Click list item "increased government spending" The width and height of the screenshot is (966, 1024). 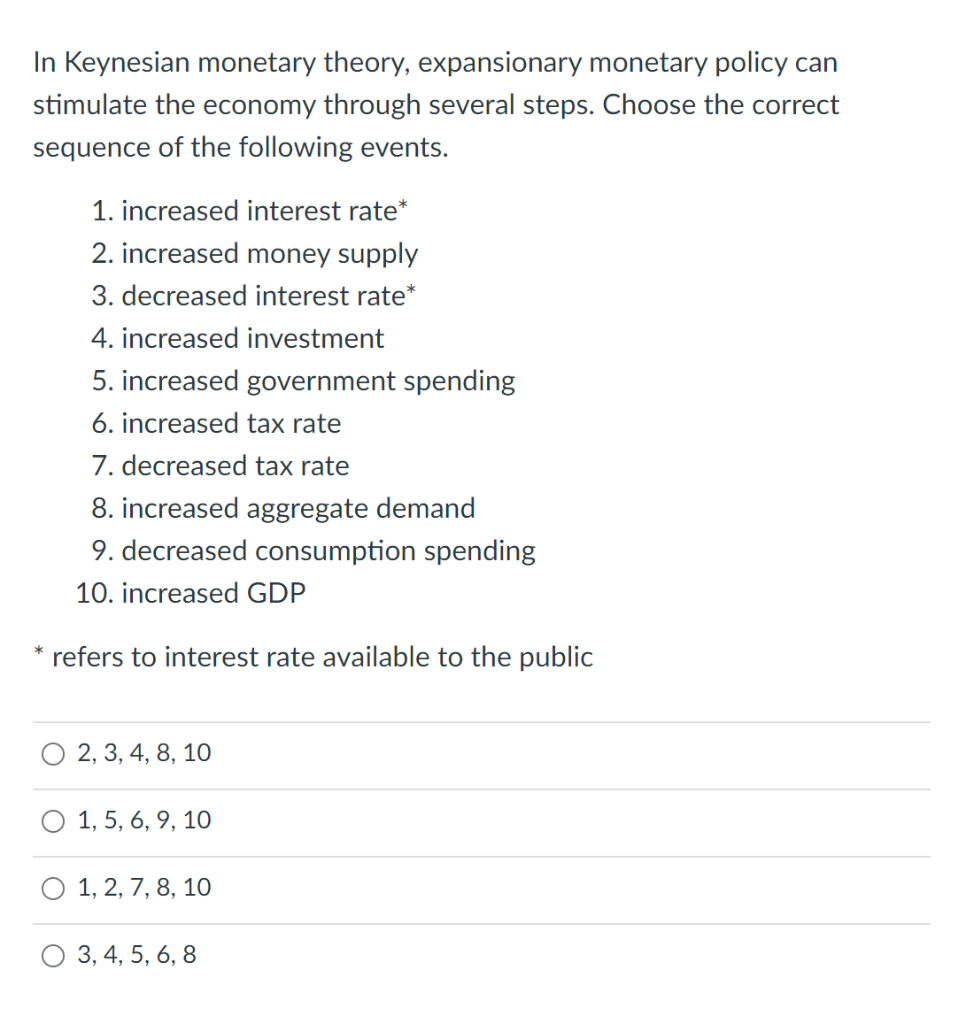(304, 381)
